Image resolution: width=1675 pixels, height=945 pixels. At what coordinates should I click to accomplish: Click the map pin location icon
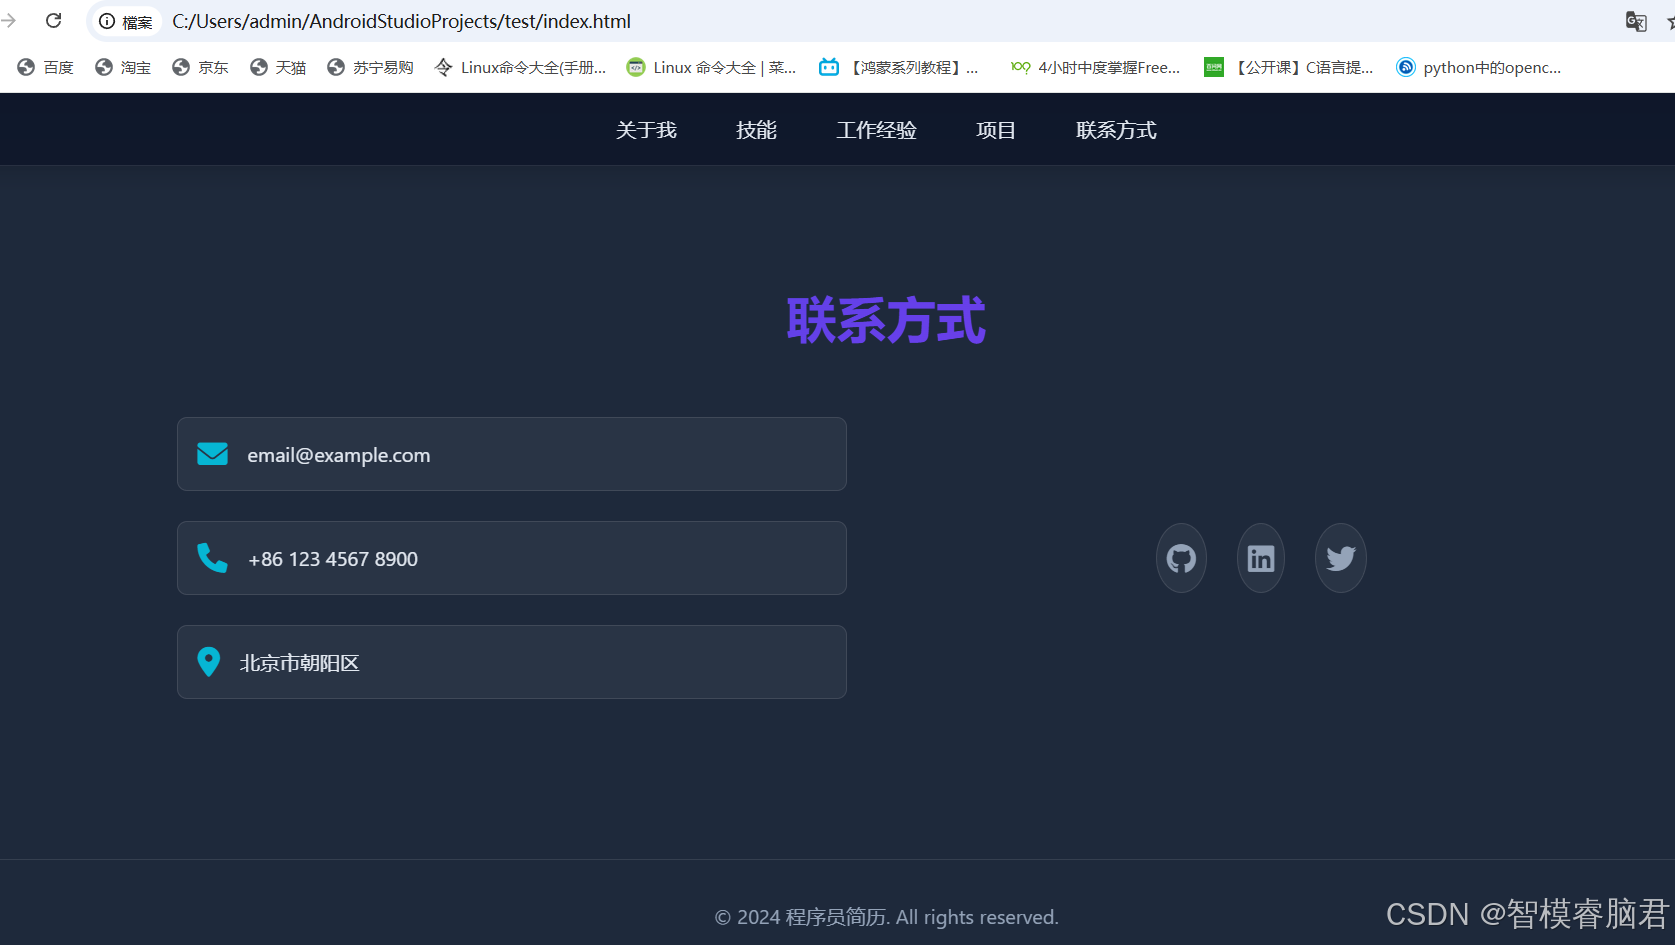coord(208,662)
